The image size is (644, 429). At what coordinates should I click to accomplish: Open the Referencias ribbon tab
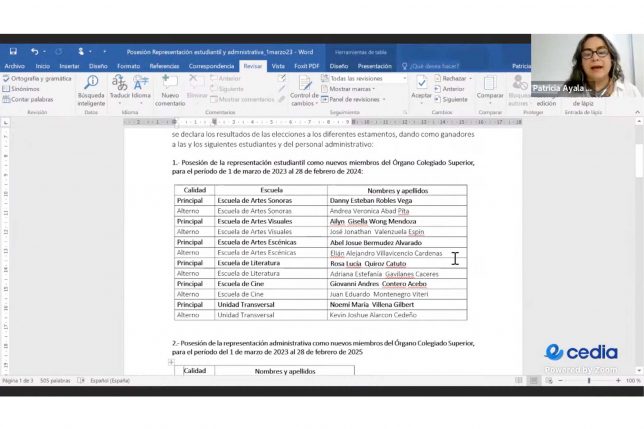(x=165, y=66)
